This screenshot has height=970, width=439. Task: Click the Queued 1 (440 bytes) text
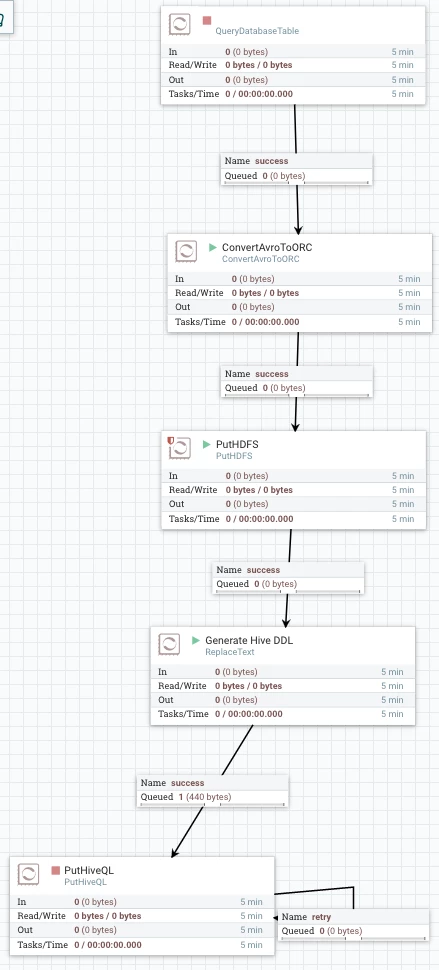point(186,797)
